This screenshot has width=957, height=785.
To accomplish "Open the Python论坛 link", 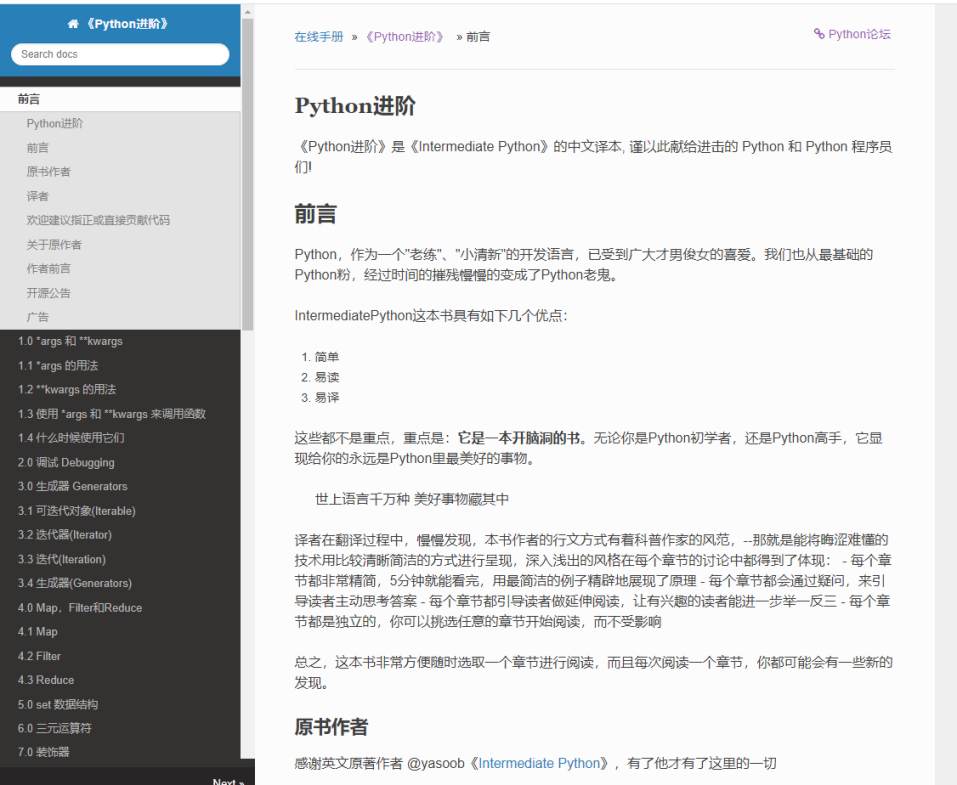I will (859, 34).
